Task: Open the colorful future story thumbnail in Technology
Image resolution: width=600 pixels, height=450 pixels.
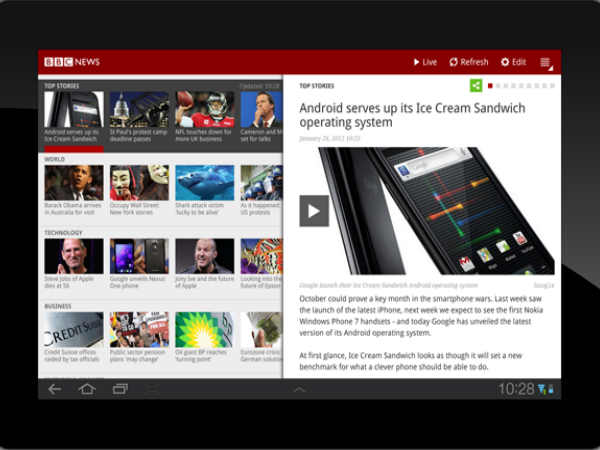Action: pos(261,256)
